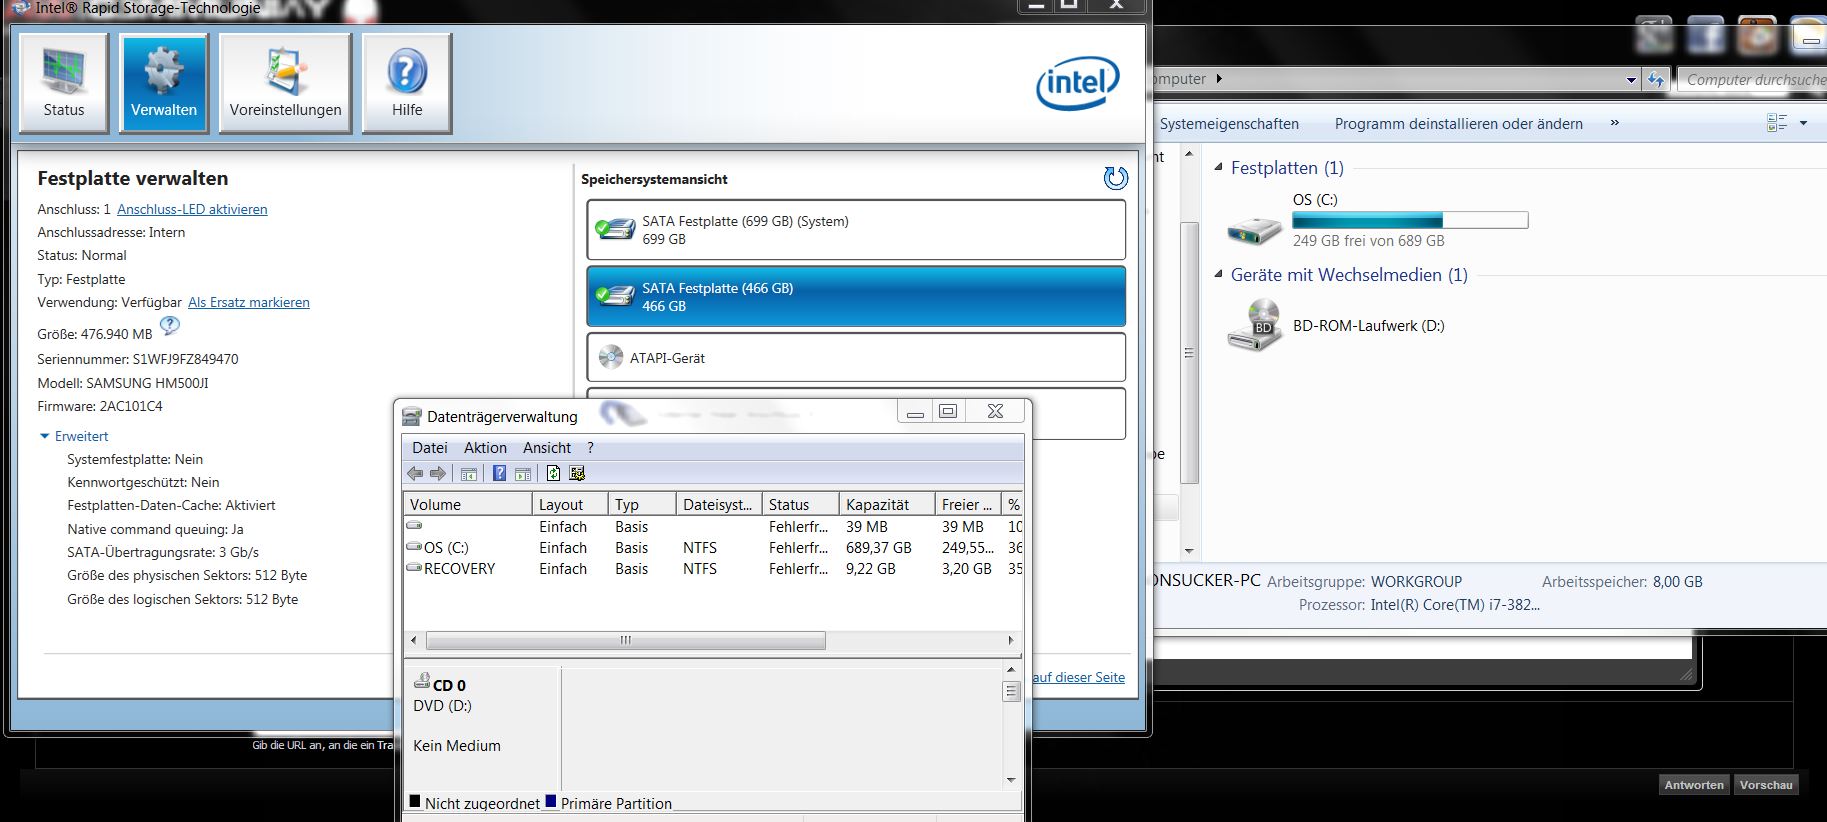This screenshot has width=1827, height=822.
Task: Click the Vorschau button
Action: click(x=1766, y=785)
